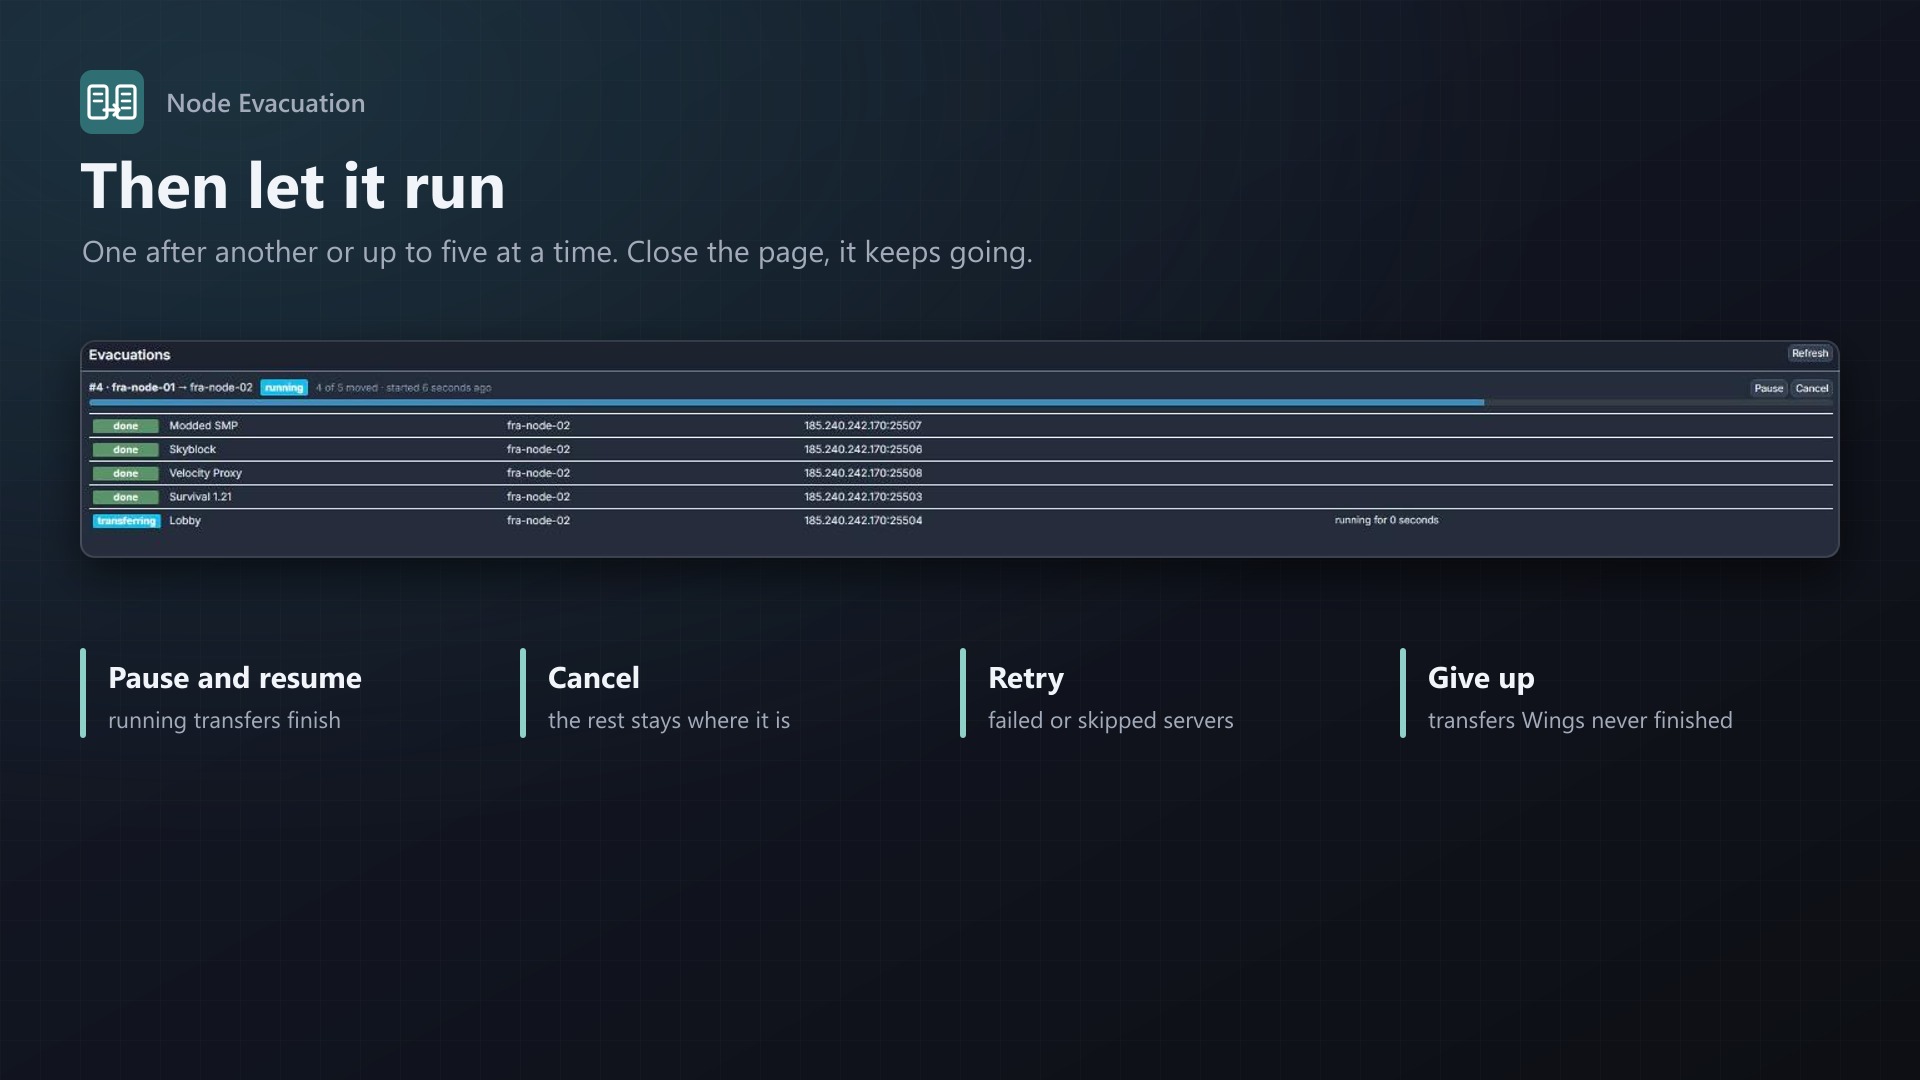The height and width of the screenshot is (1080, 1920).
Task: Click 'running for 0 seconds' text
Action: [x=1386, y=520]
